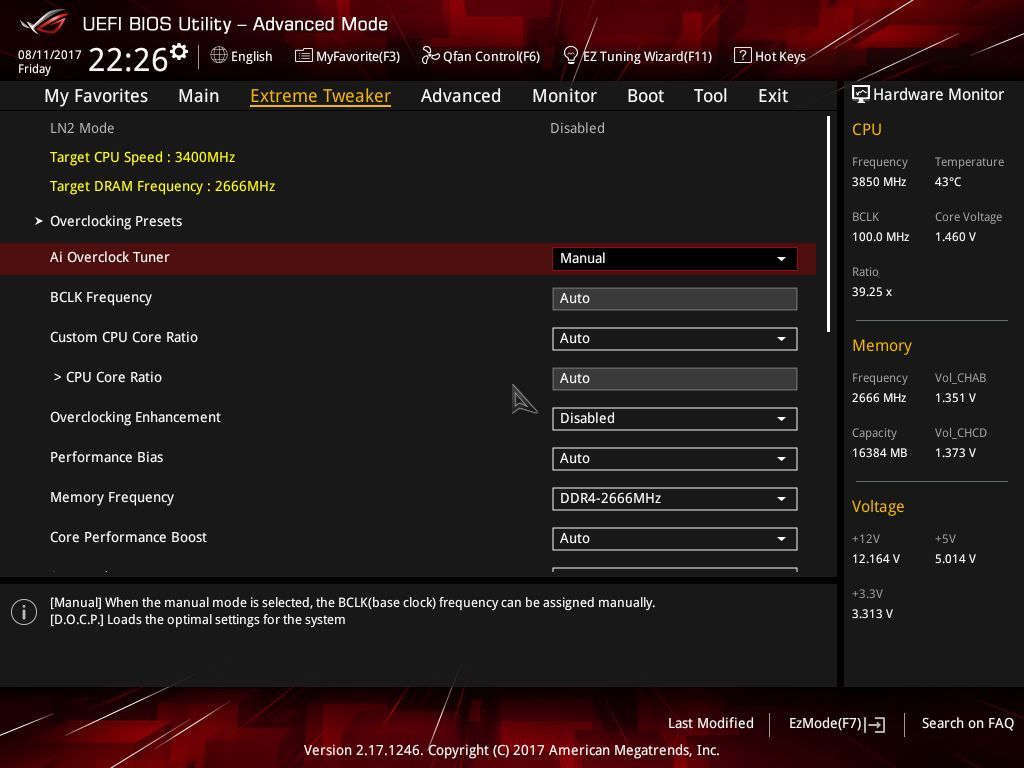Screen dimensions: 1024x768
Task: Open MyFavorite(F3) list icon
Action: [x=303, y=56]
